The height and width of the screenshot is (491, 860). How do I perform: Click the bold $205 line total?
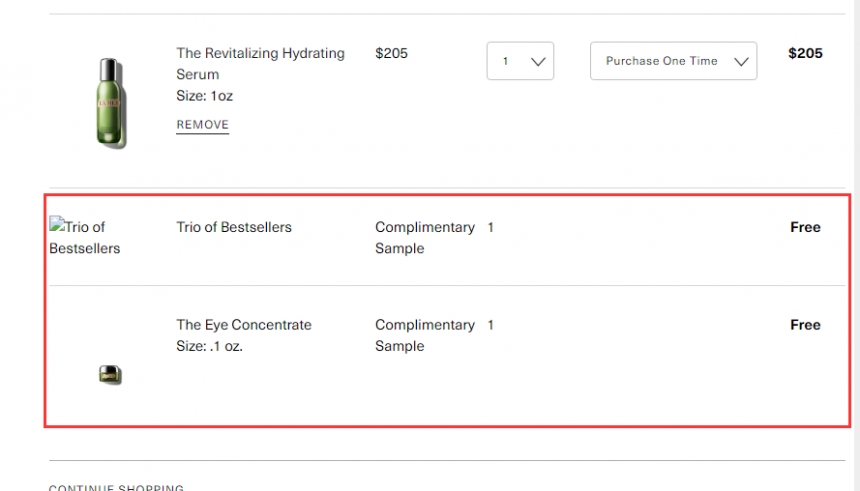tap(805, 53)
